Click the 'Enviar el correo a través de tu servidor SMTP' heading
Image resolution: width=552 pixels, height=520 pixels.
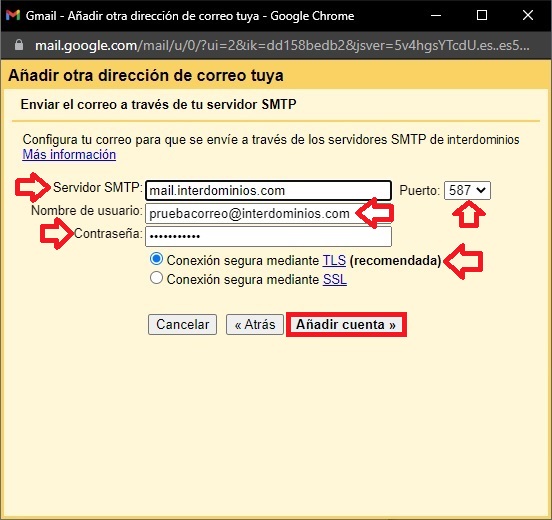(x=158, y=105)
